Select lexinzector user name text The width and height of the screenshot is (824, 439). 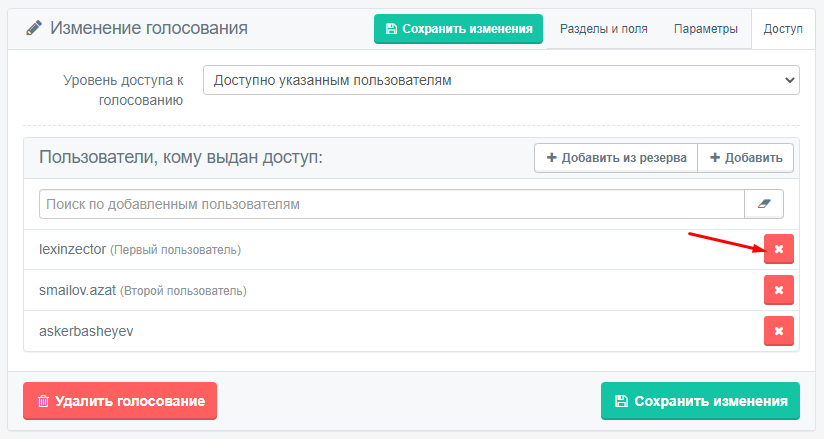point(73,249)
